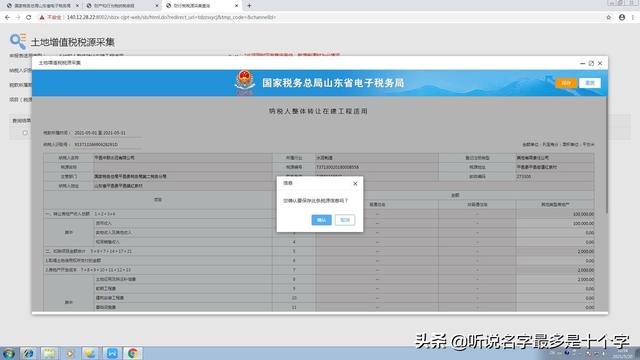This screenshot has width=640, height=360.
Task: Open the Chrome three-dot menu
Action: (633, 18)
